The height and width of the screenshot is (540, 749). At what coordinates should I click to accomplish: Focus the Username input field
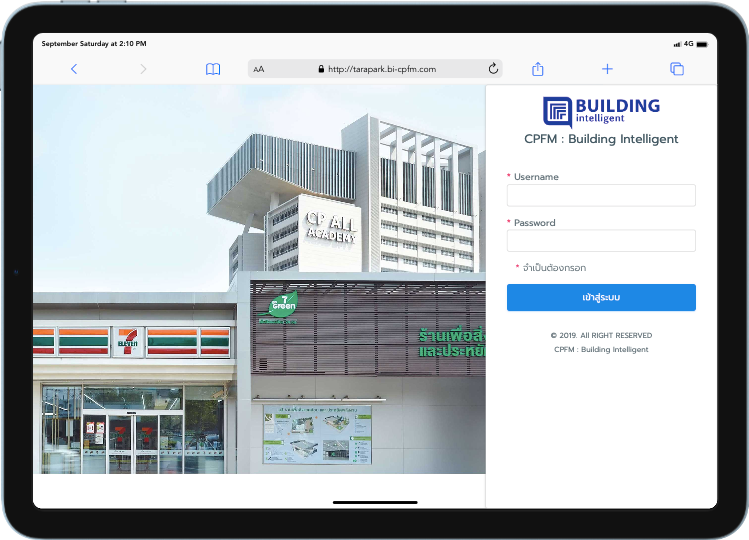click(601, 195)
